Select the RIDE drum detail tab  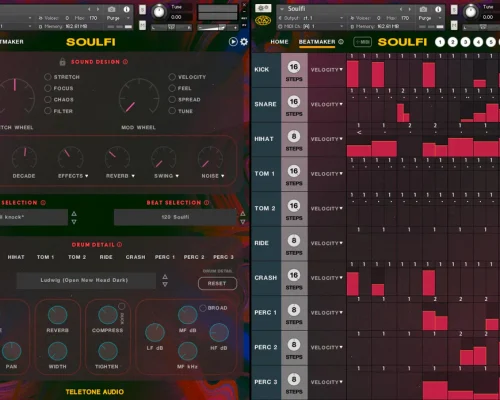[106, 257]
